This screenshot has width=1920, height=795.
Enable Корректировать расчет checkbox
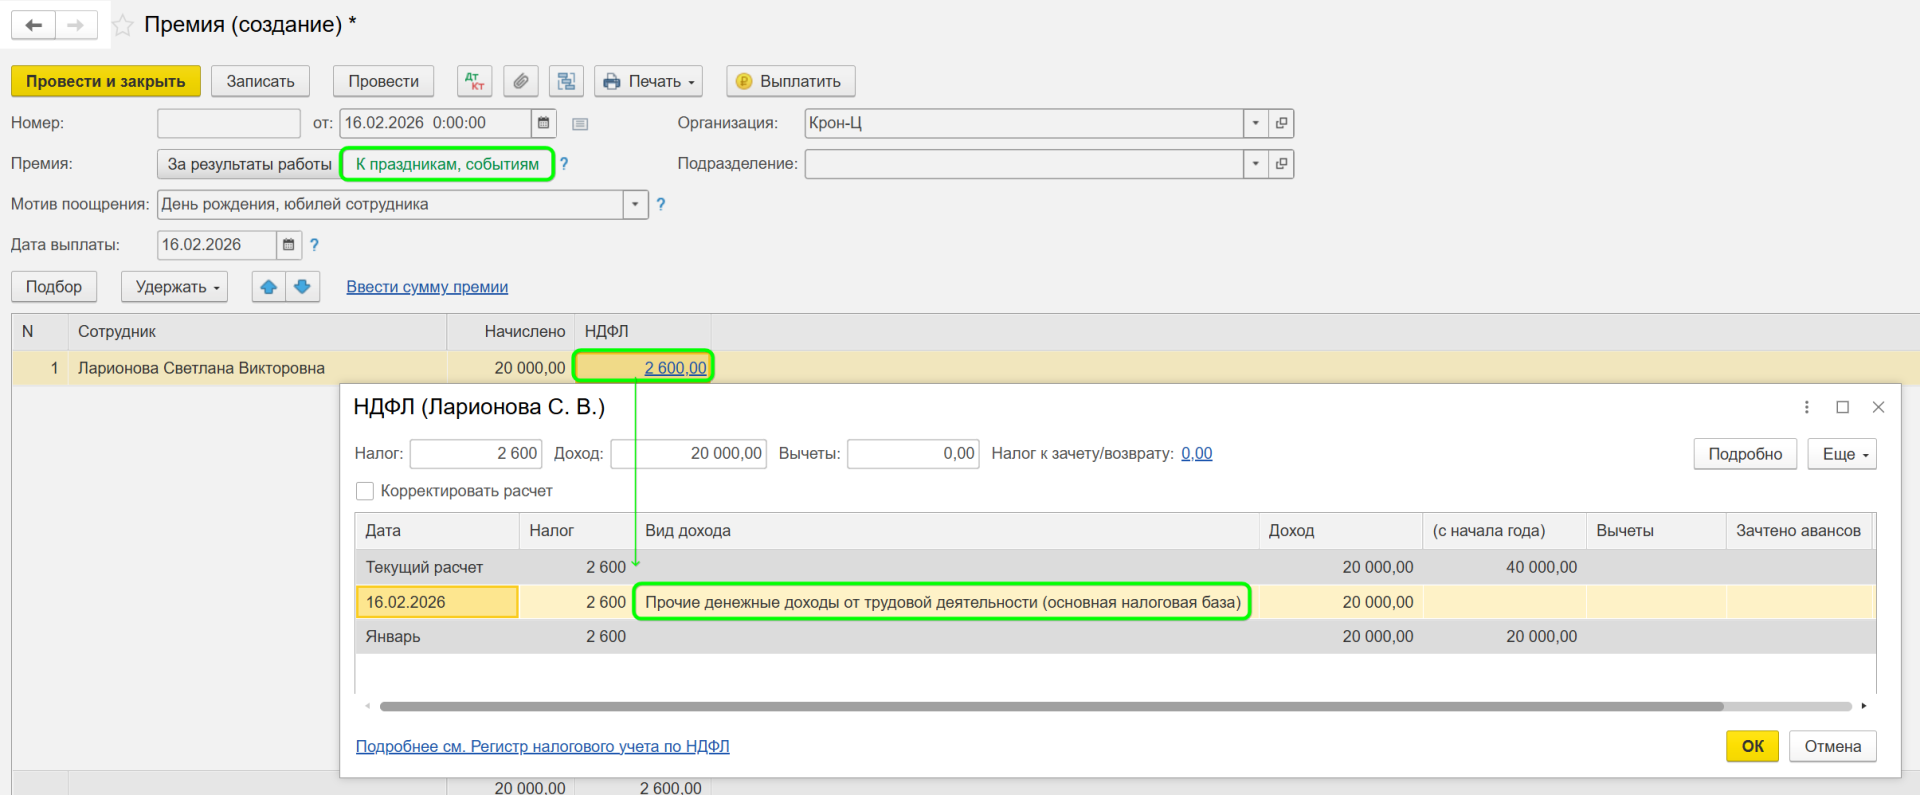[x=365, y=491]
